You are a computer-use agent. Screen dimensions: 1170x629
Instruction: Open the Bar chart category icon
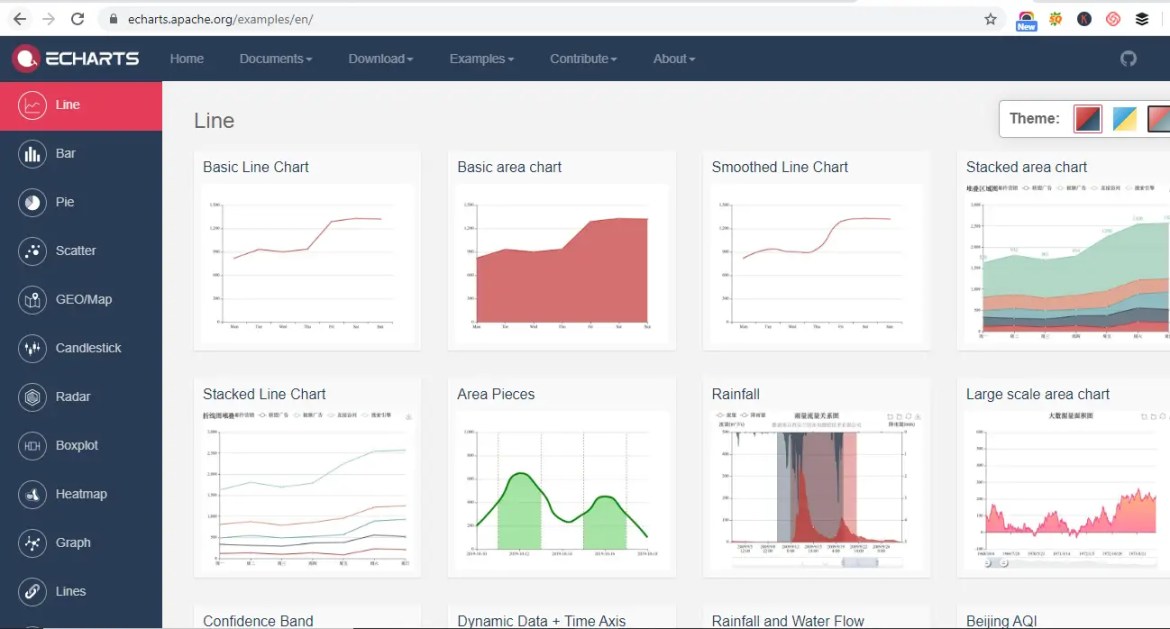point(32,154)
